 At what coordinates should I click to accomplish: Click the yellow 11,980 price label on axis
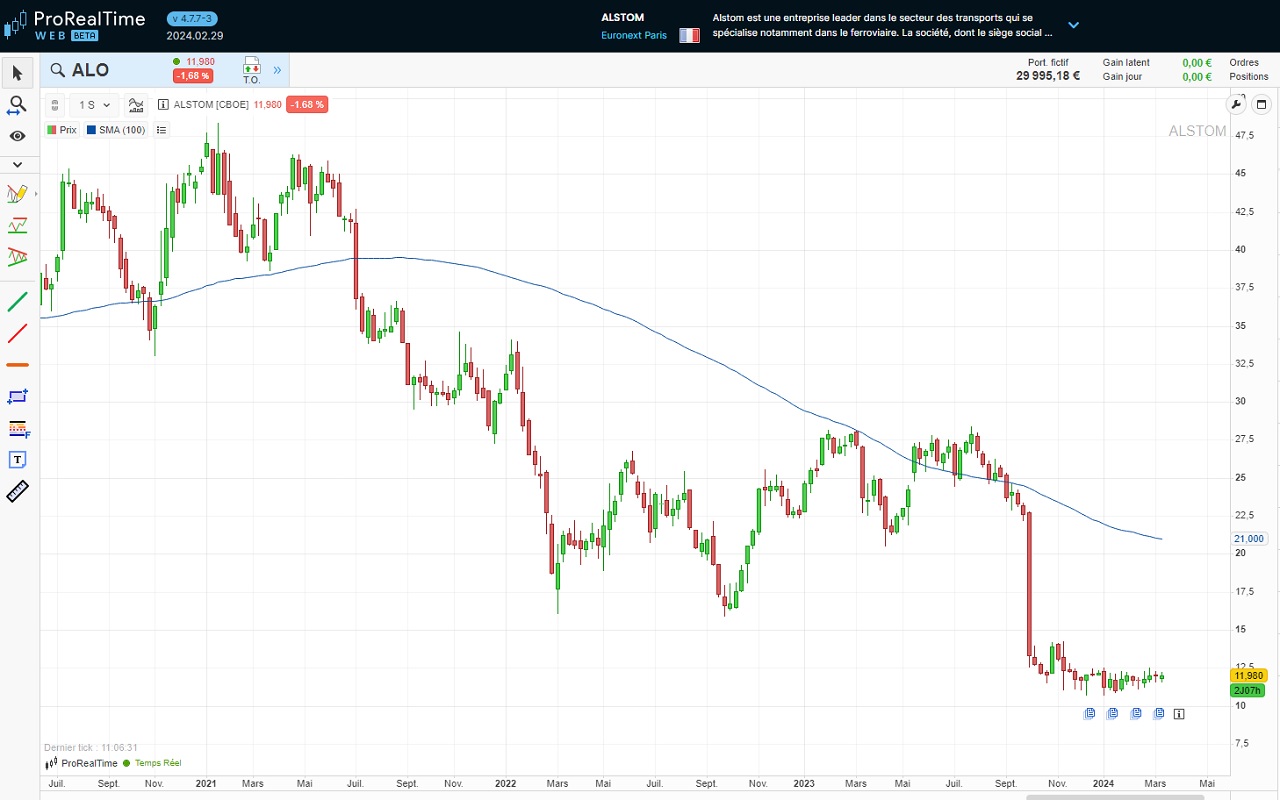pyautogui.click(x=1250, y=675)
